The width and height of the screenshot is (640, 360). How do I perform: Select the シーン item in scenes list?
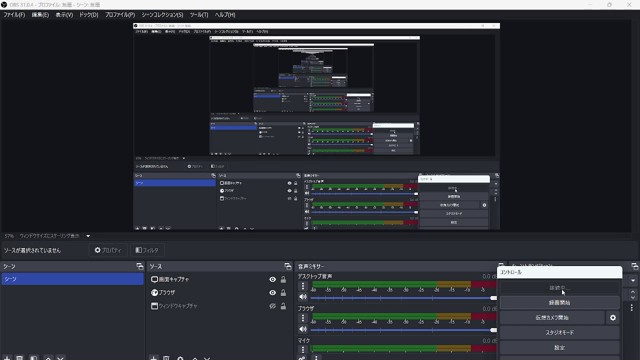(x=72, y=279)
